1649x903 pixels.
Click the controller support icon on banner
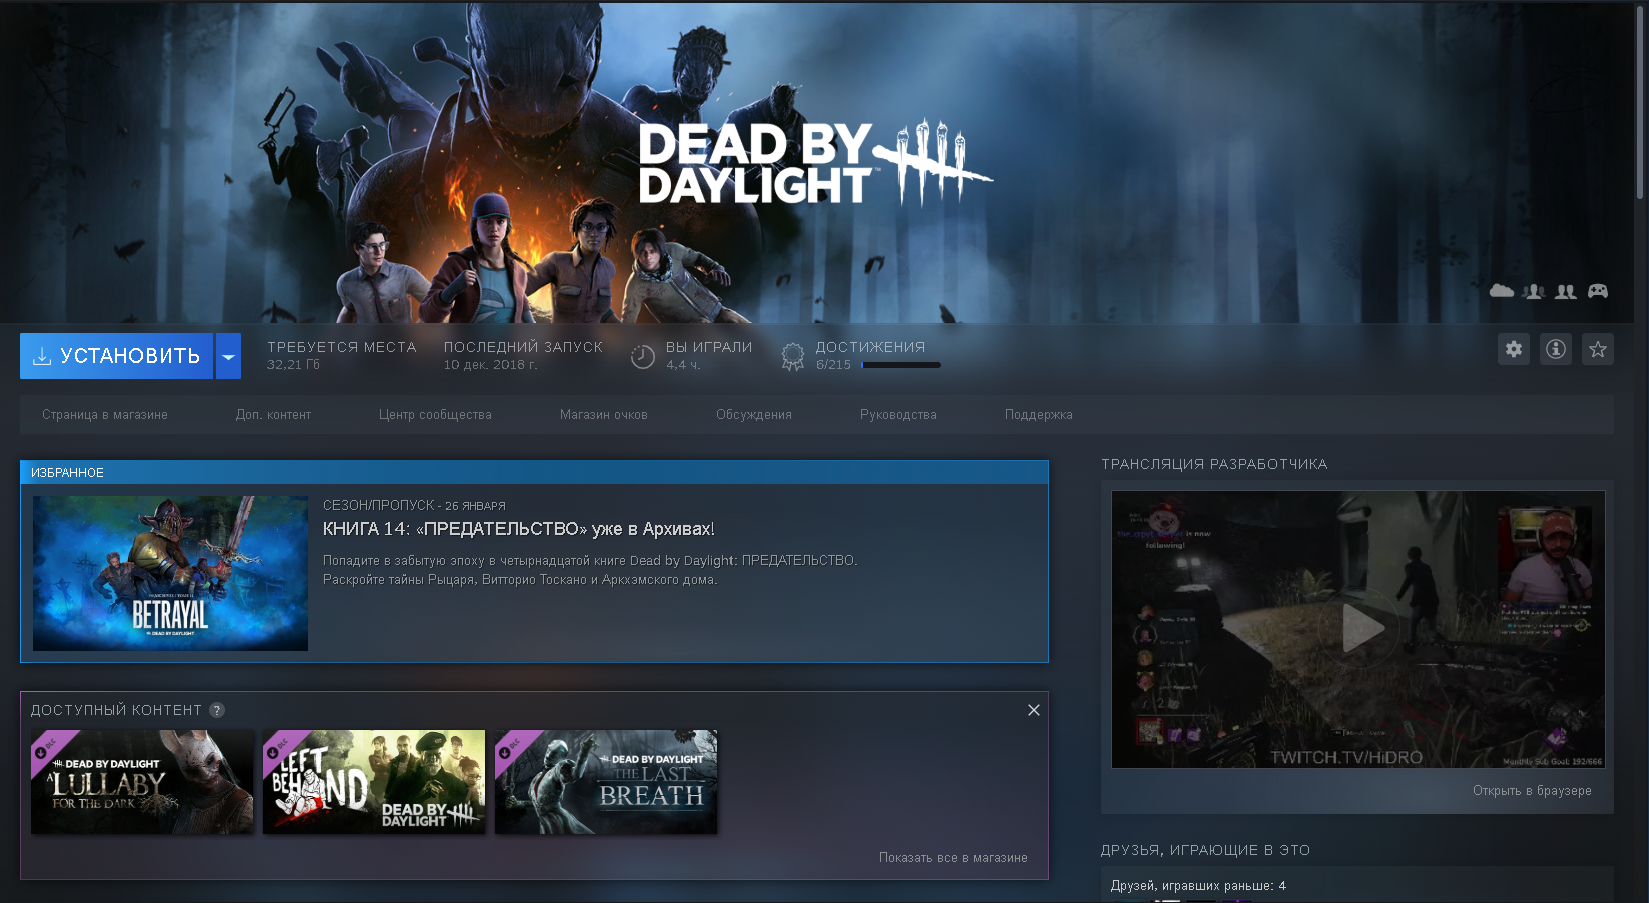1598,291
